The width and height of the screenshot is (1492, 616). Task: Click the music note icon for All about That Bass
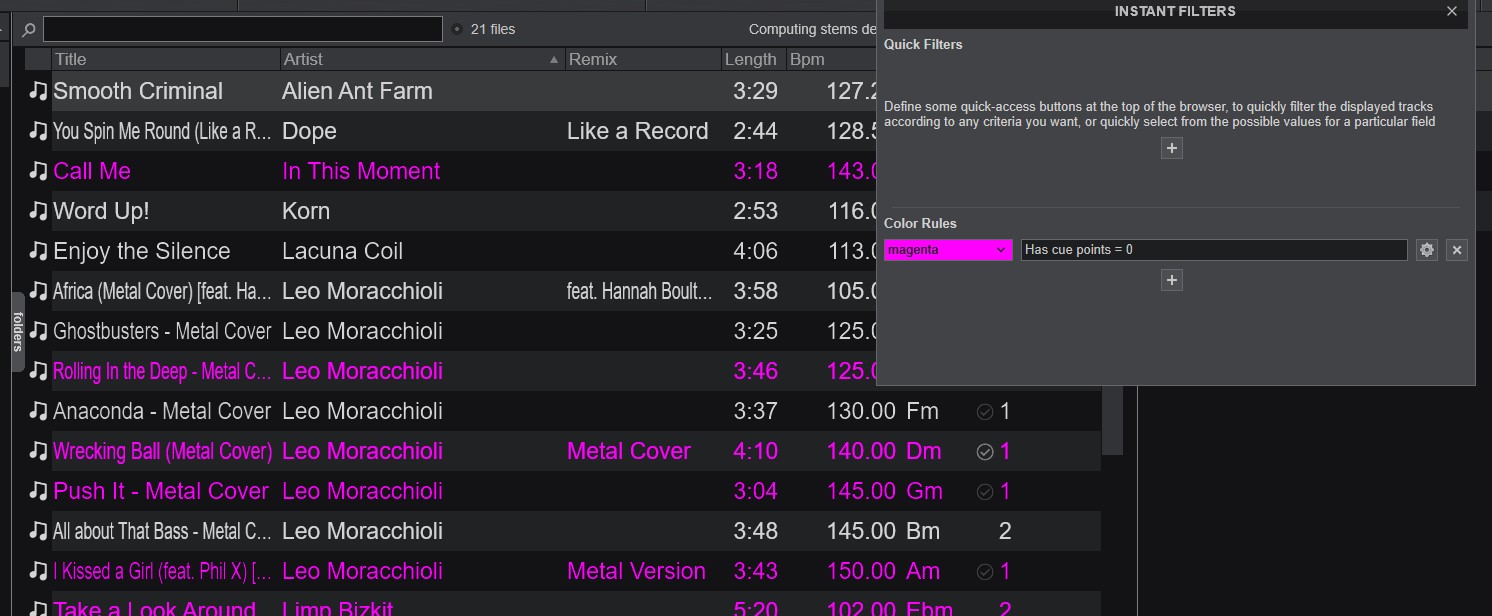38,531
